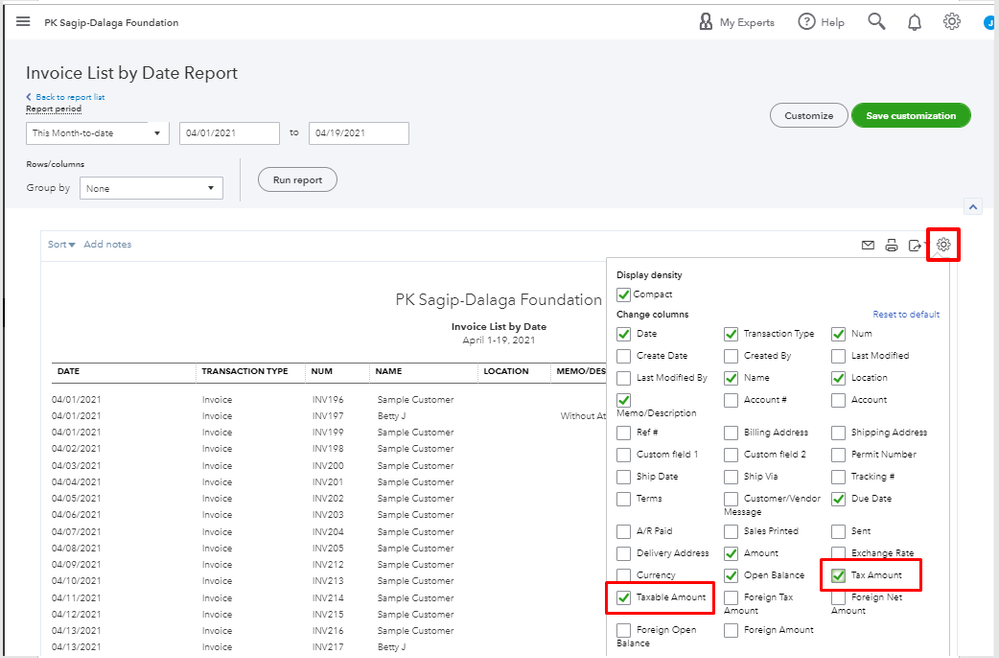The height and width of the screenshot is (658, 999).
Task: Open the notifications bell
Action: (914, 22)
